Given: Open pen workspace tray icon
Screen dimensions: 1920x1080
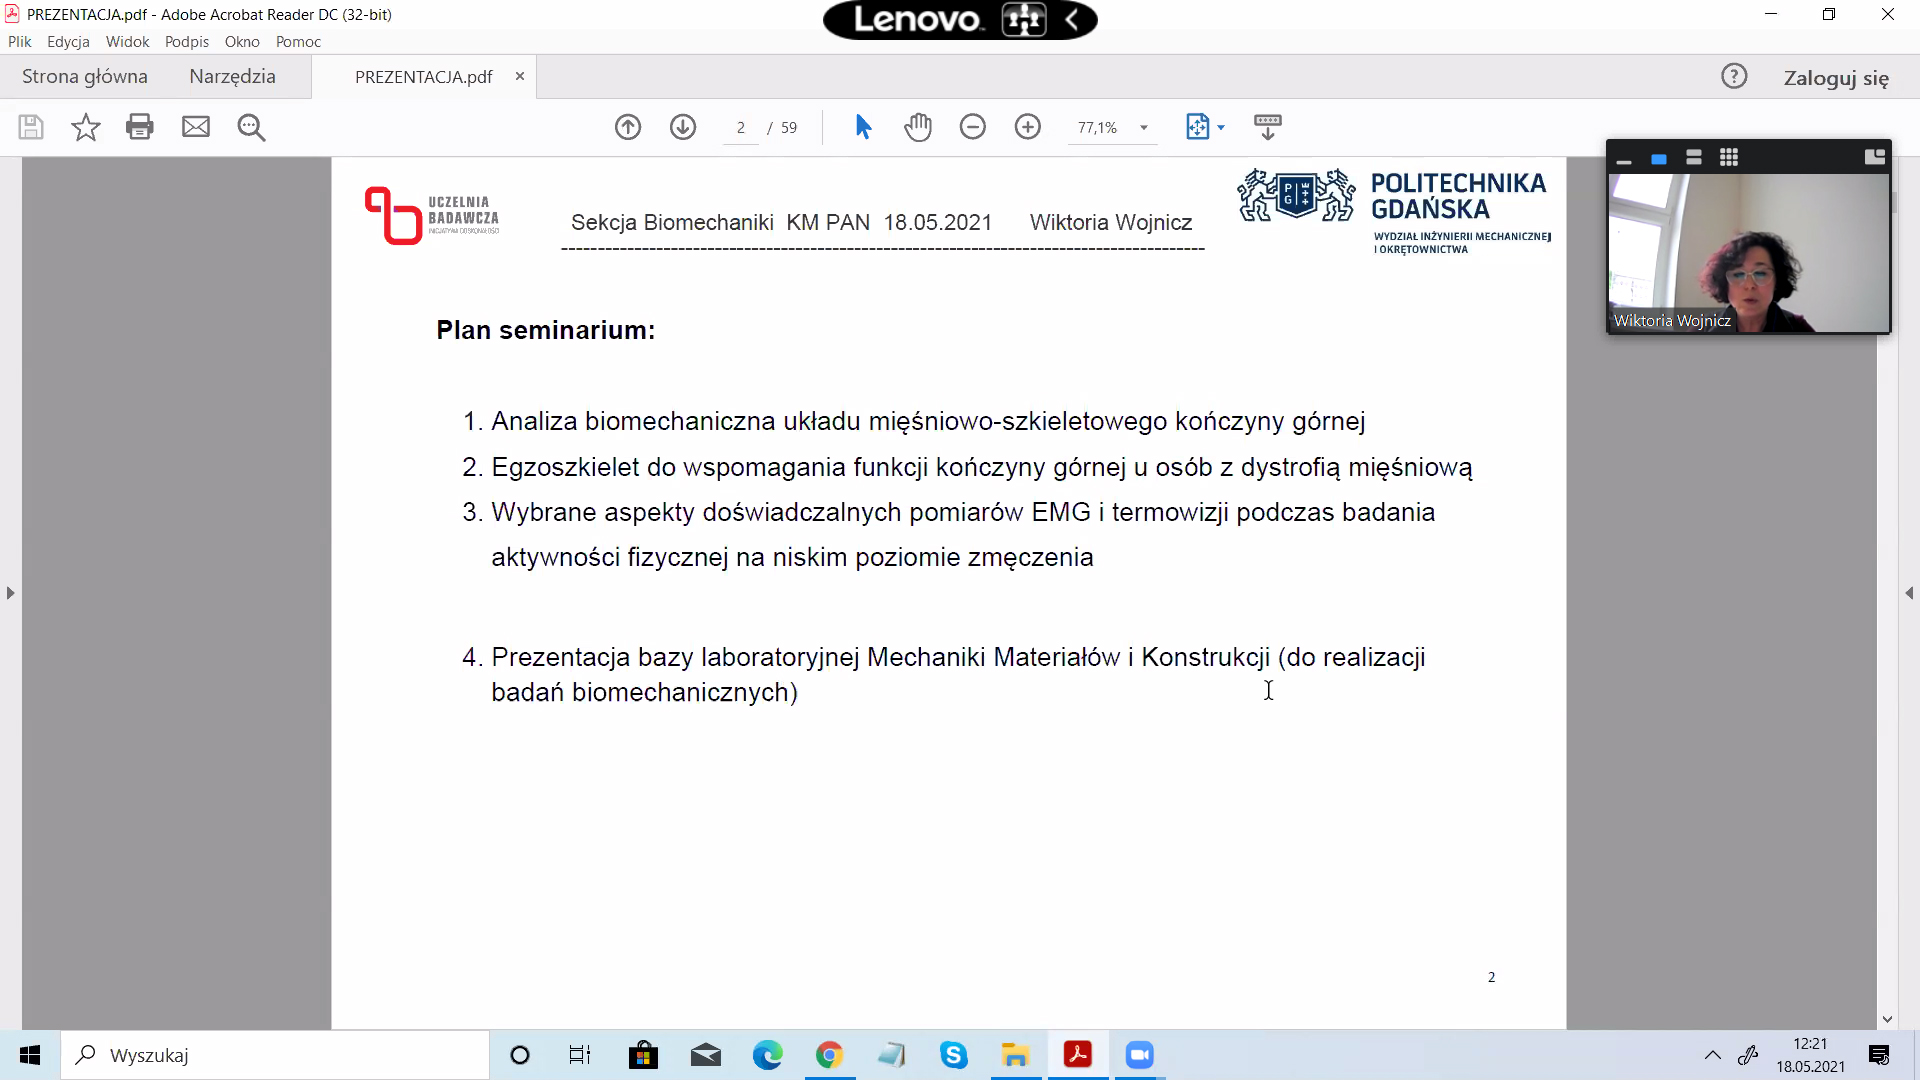Looking at the screenshot, I should [1748, 1055].
